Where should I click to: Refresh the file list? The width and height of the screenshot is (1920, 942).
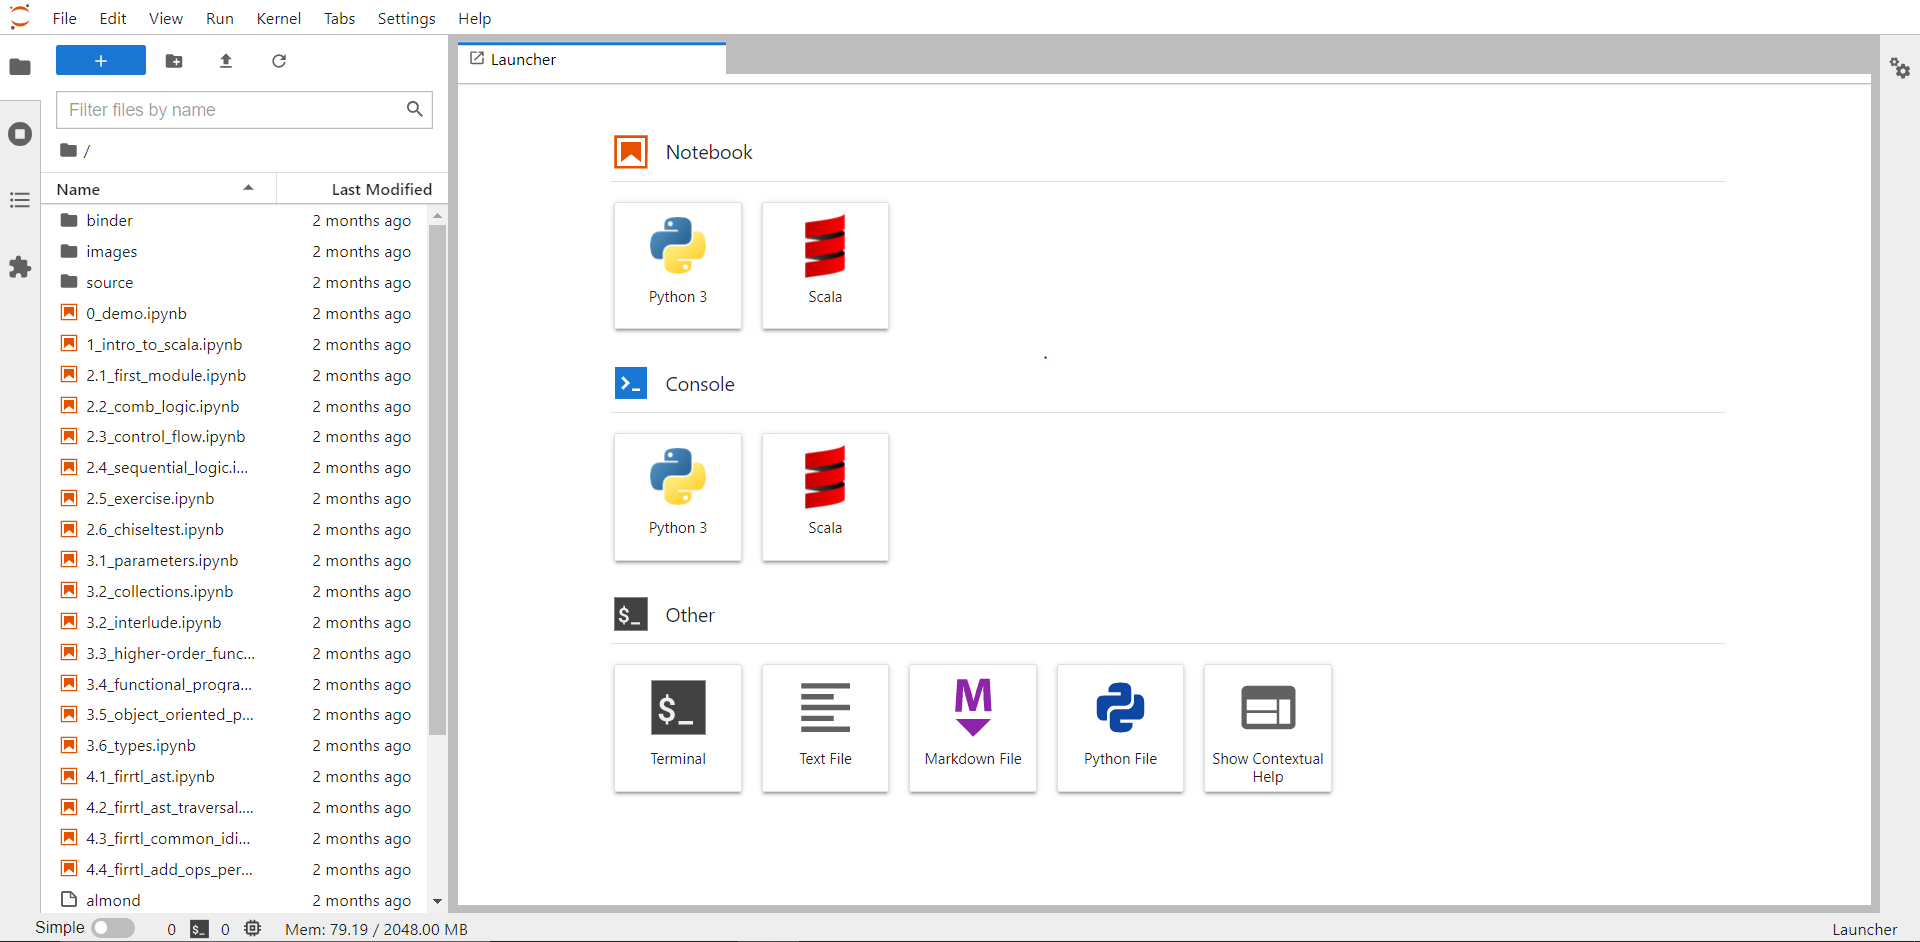click(x=279, y=61)
